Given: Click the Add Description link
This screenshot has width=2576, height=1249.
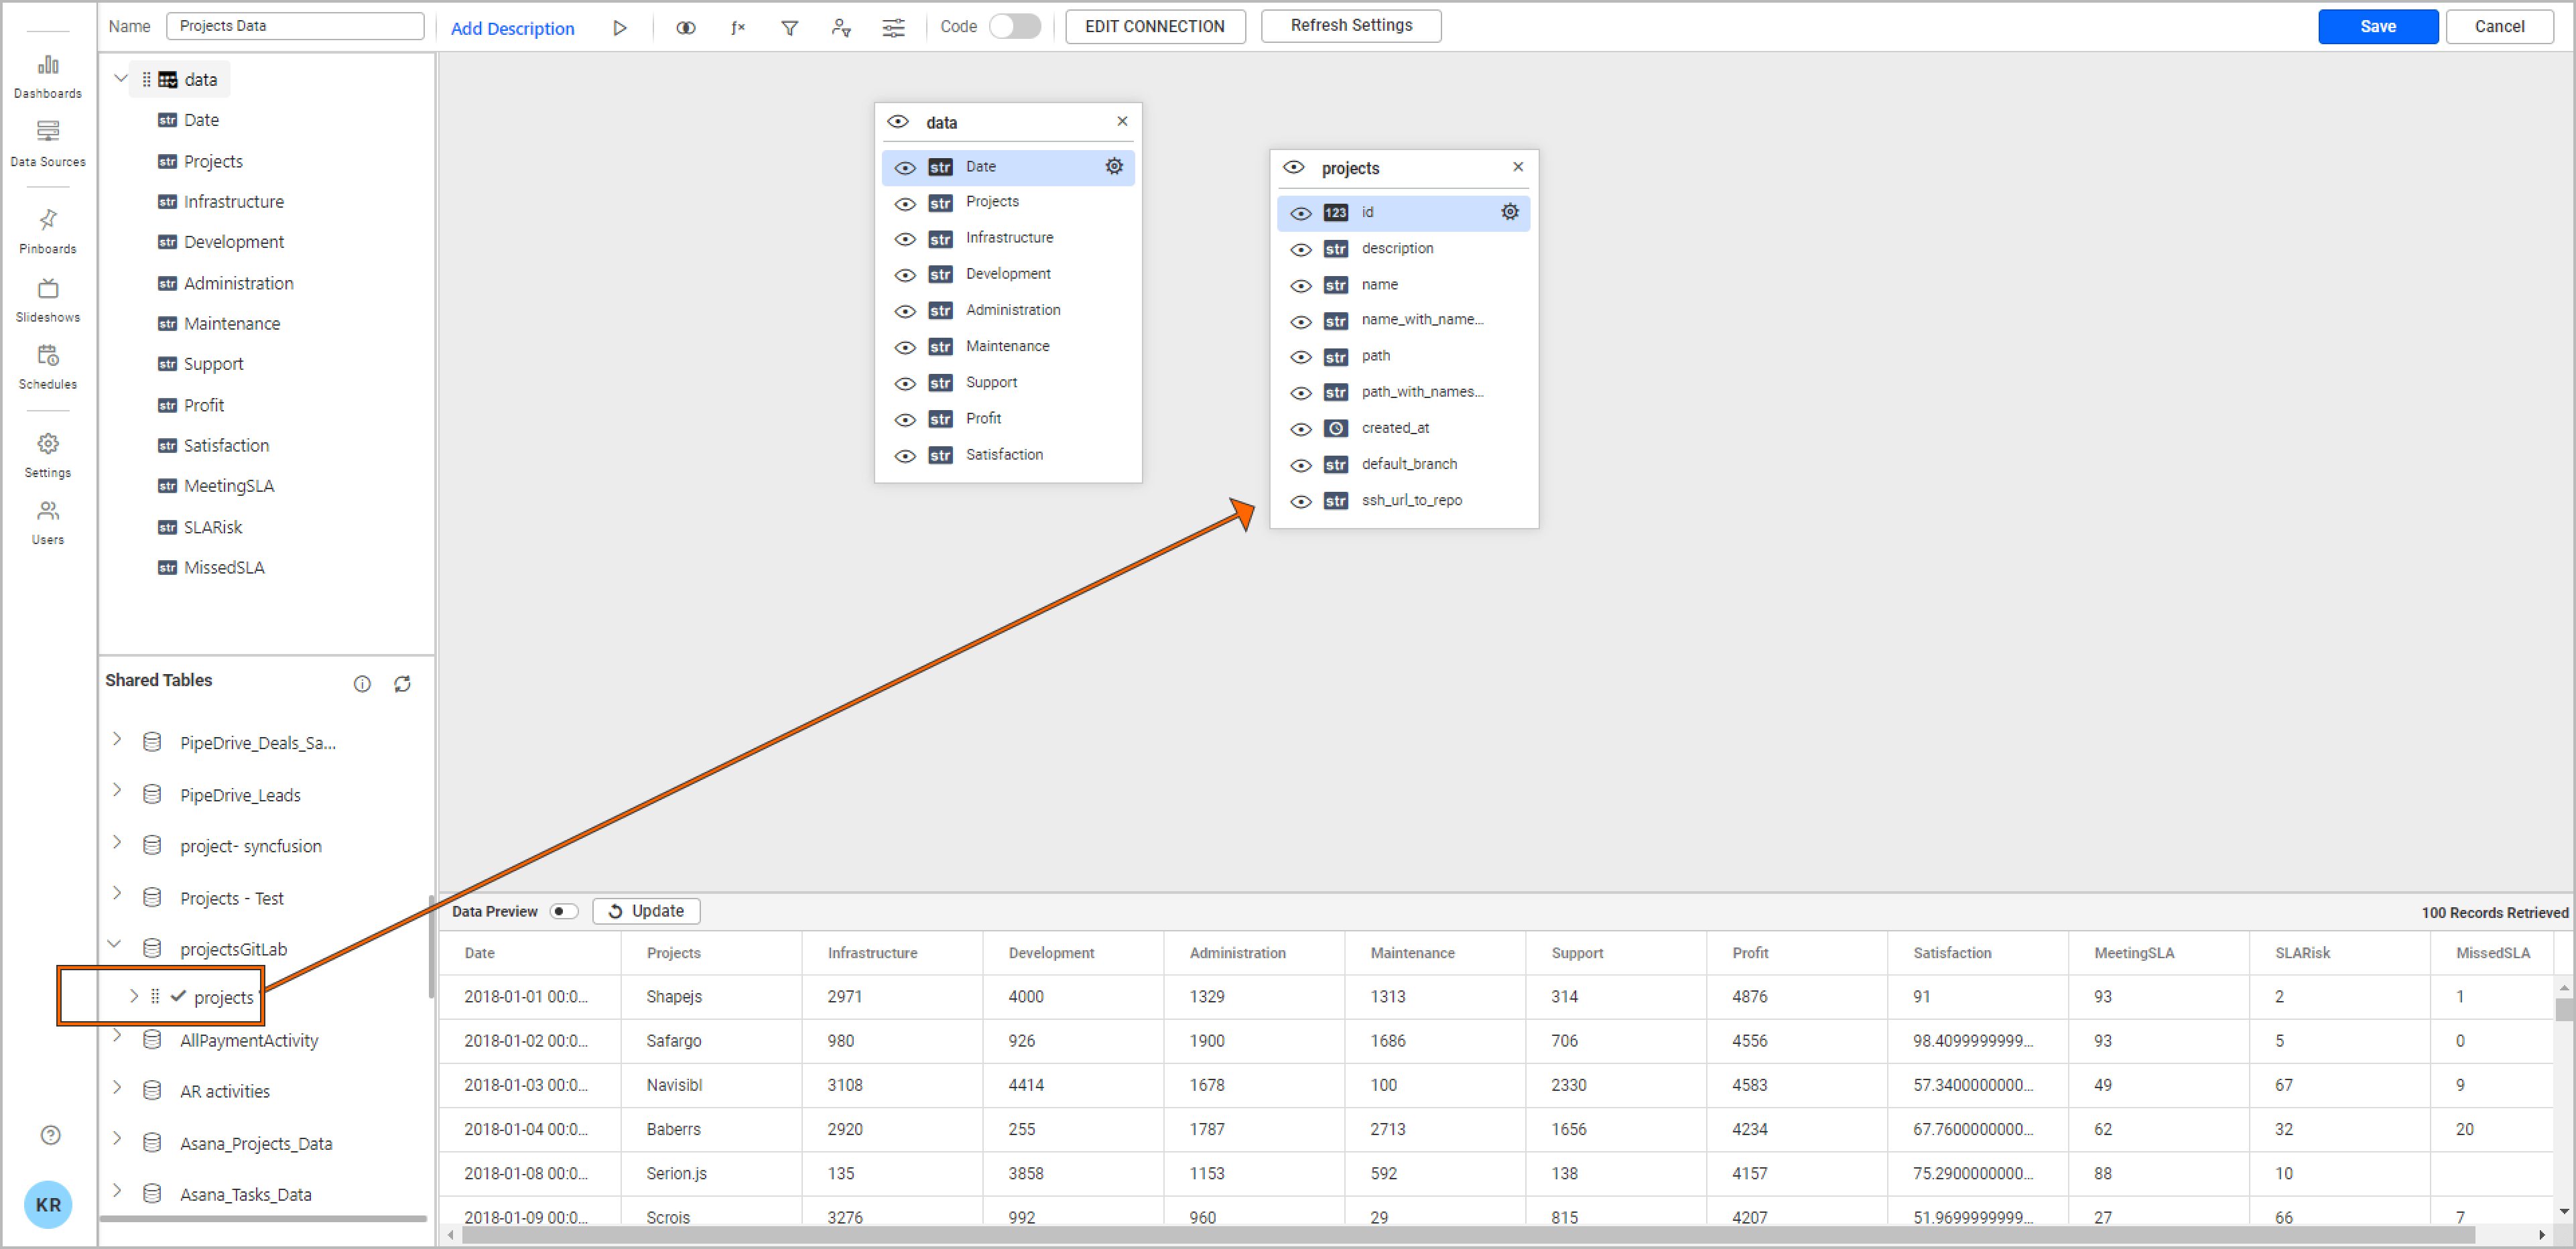Looking at the screenshot, I should pos(513,28).
